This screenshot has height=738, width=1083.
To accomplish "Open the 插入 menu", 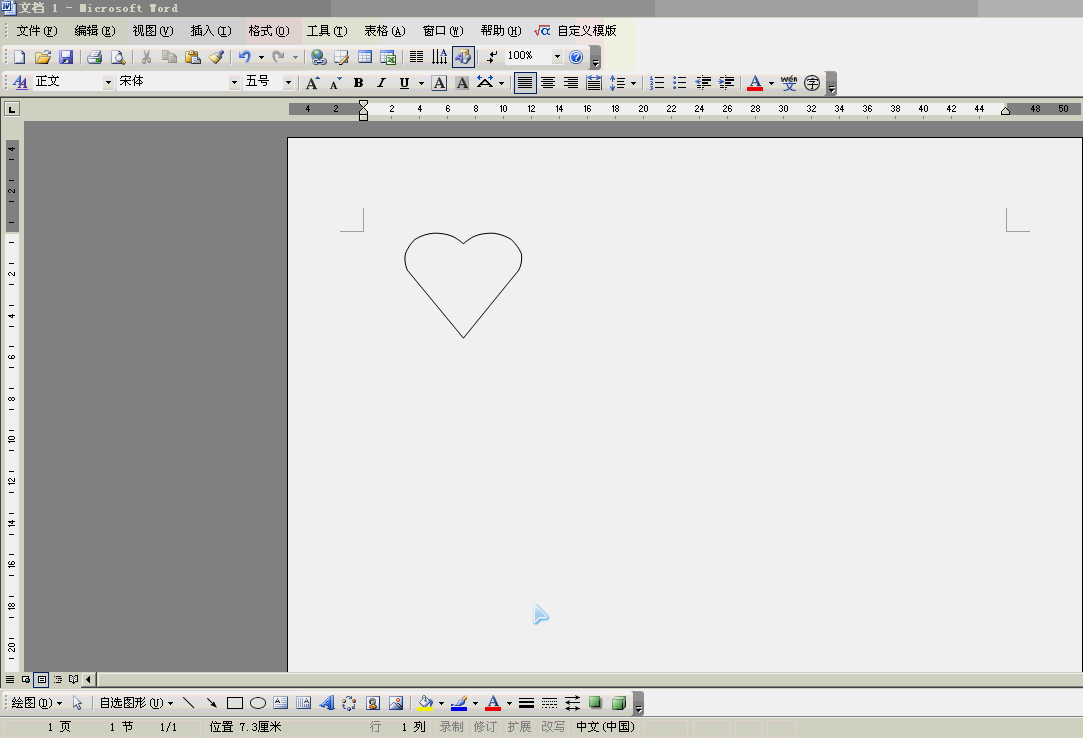I will 211,30.
